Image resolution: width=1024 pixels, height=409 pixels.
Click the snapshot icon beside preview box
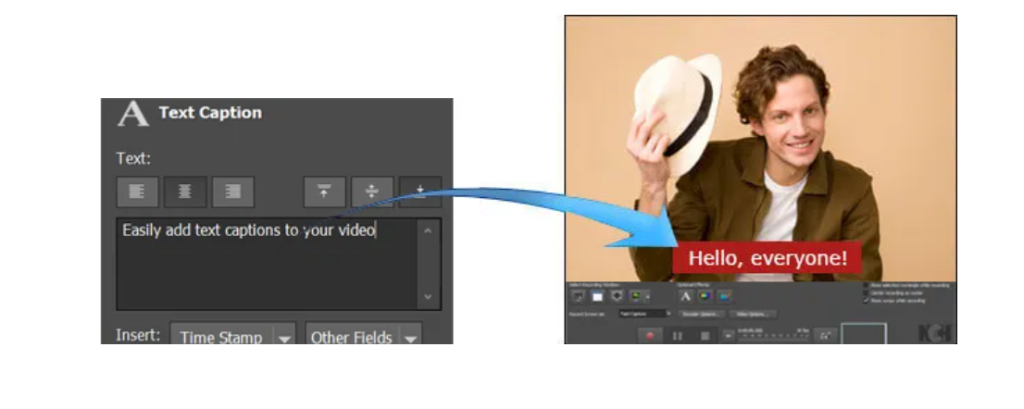point(825,336)
